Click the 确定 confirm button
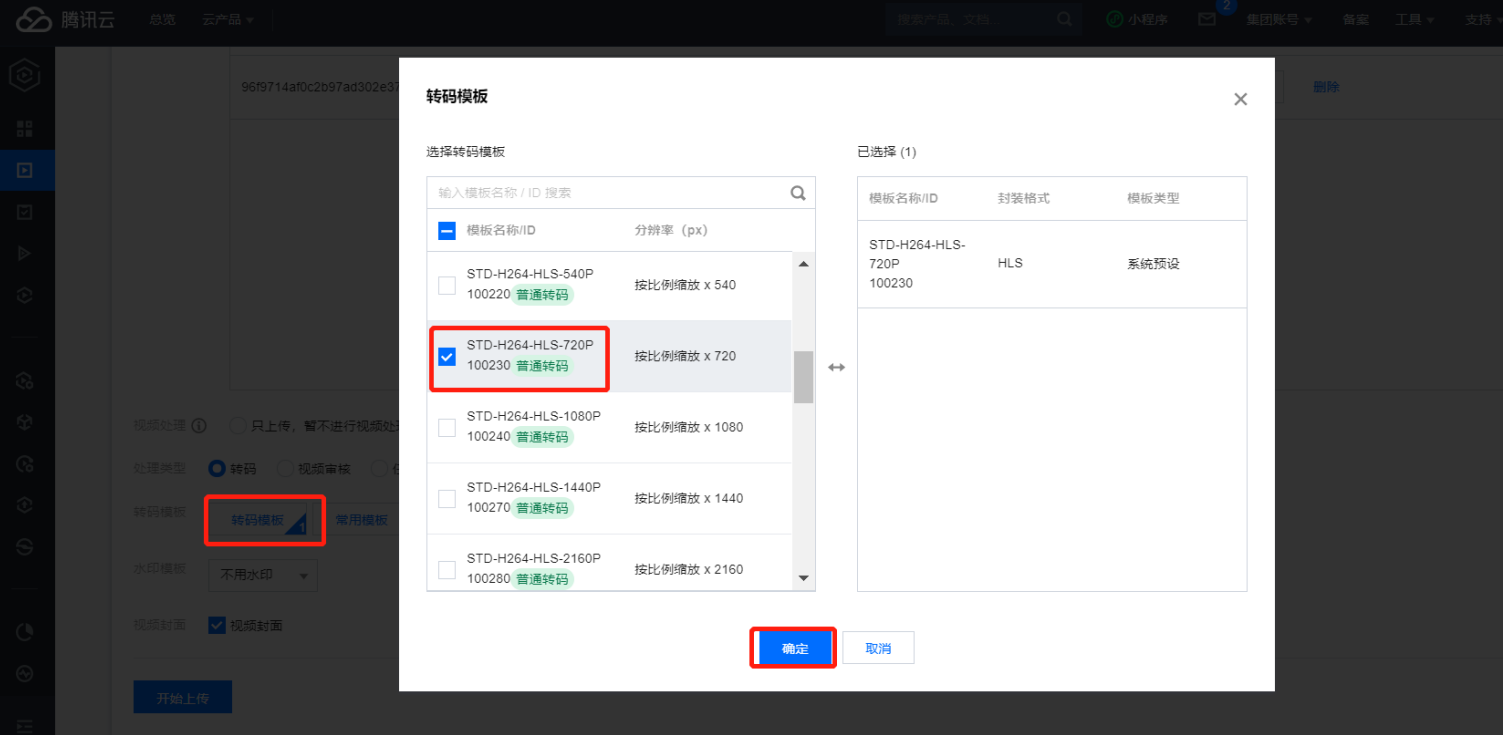1503x735 pixels. click(x=795, y=648)
